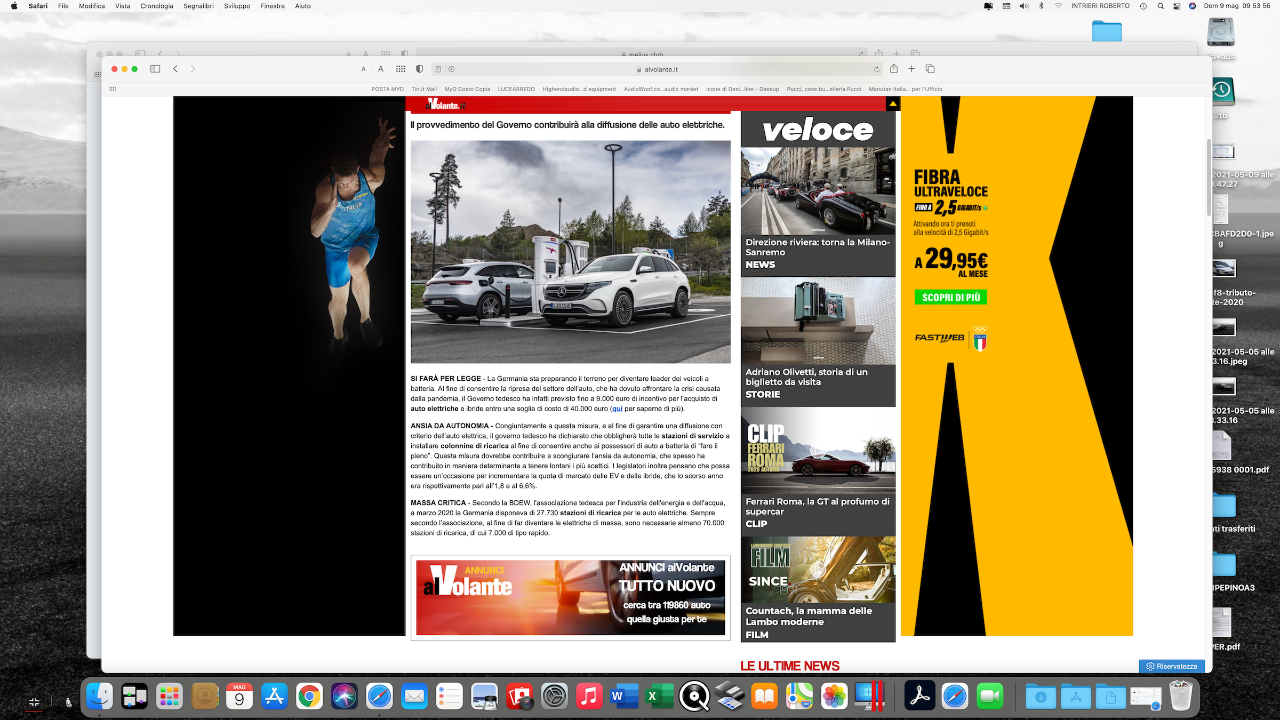
Task: Click the SCOPRI DI PIÙ button
Action: [951, 297]
